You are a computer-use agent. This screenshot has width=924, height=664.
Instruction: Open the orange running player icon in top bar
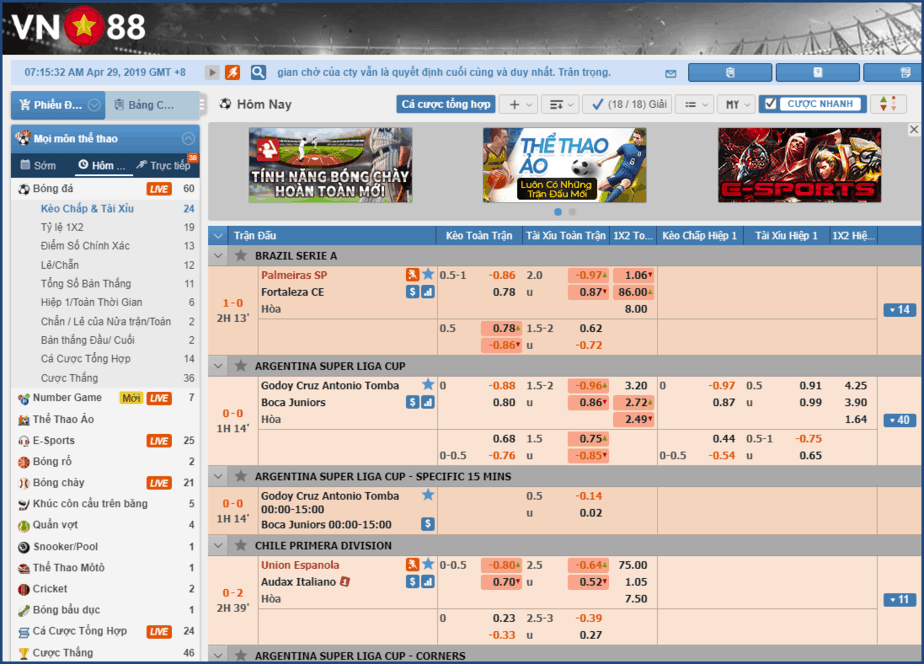tap(233, 72)
